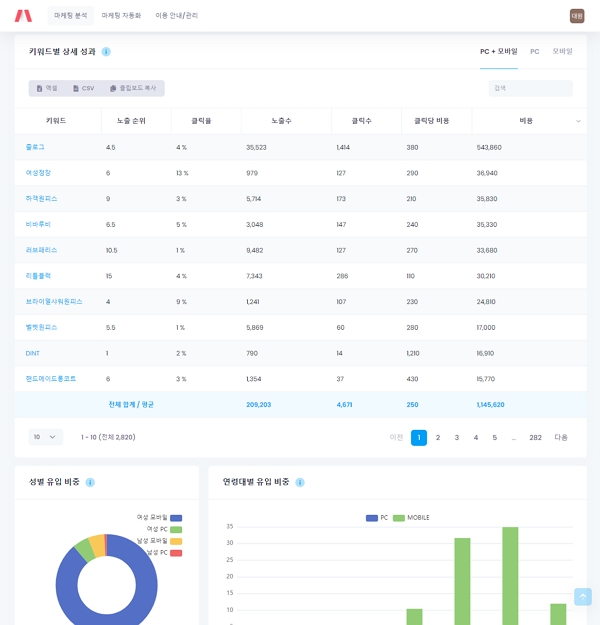The image size is (600, 625).
Task: Click info icon beside 성별 유입 비중
Action: click(x=90, y=482)
